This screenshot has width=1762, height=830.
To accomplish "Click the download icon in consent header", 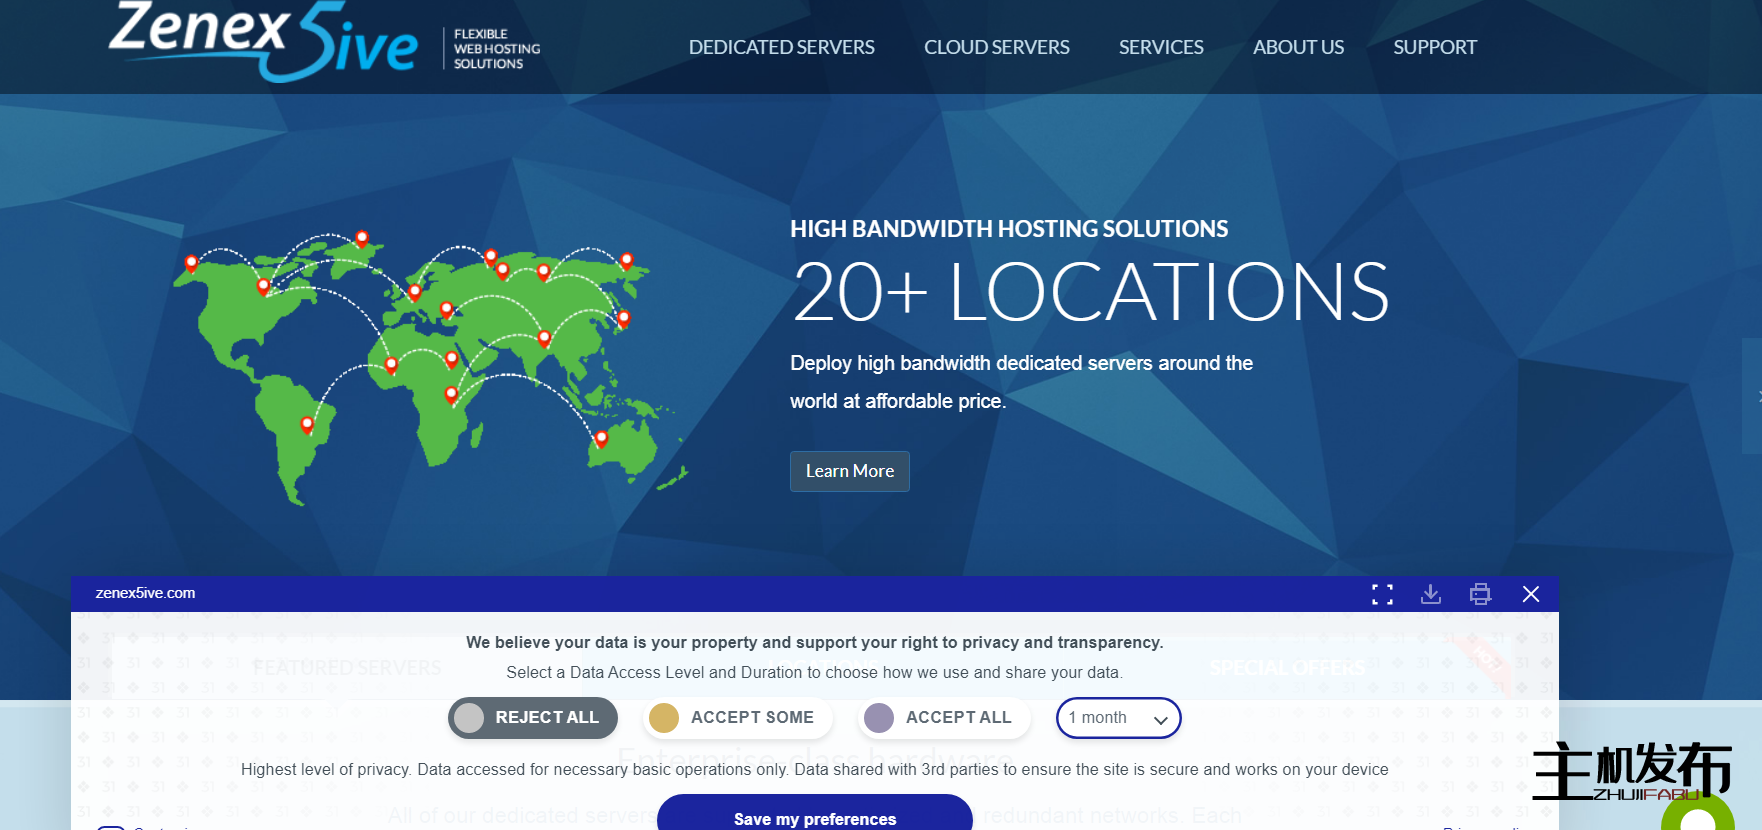I will [x=1431, y=595].
